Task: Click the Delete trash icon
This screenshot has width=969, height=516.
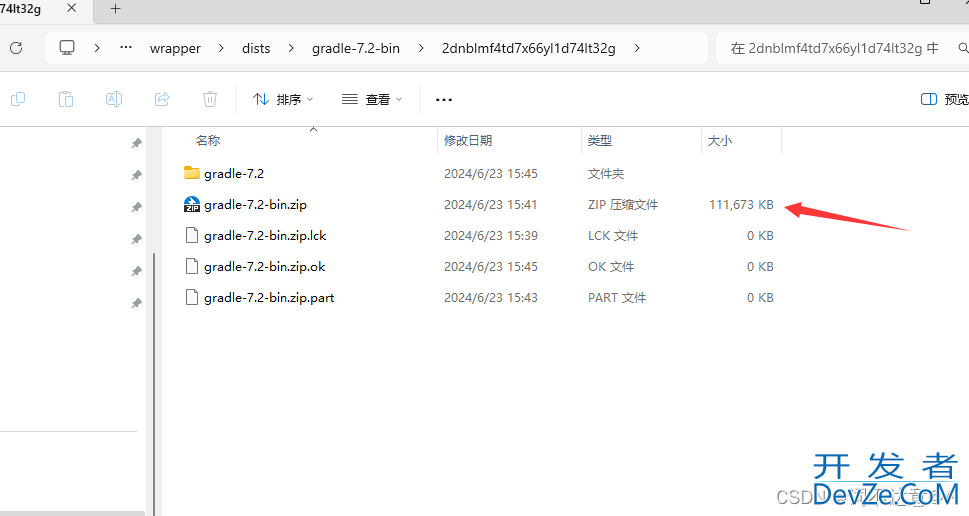Action: pos(210,99)
